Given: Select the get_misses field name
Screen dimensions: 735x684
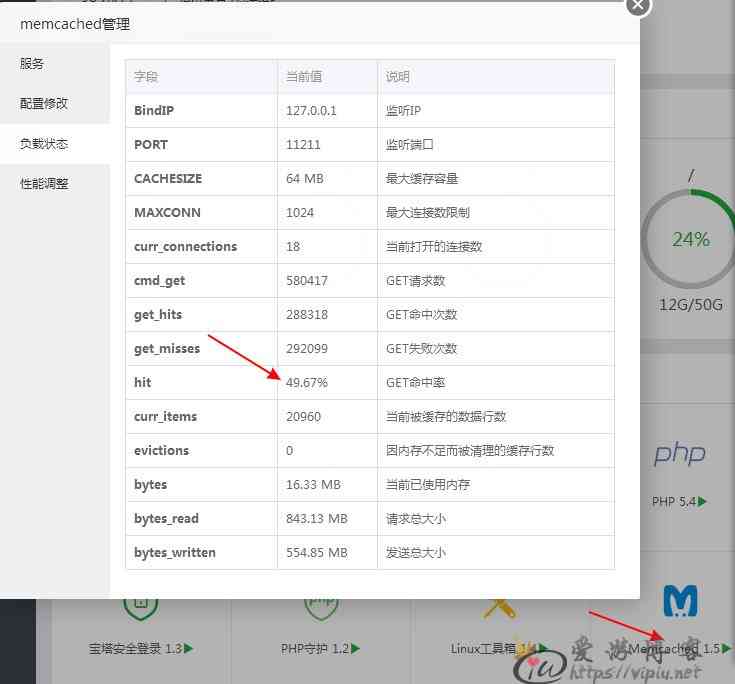Looking at the screenshot, I should click(x=167, y=349).
